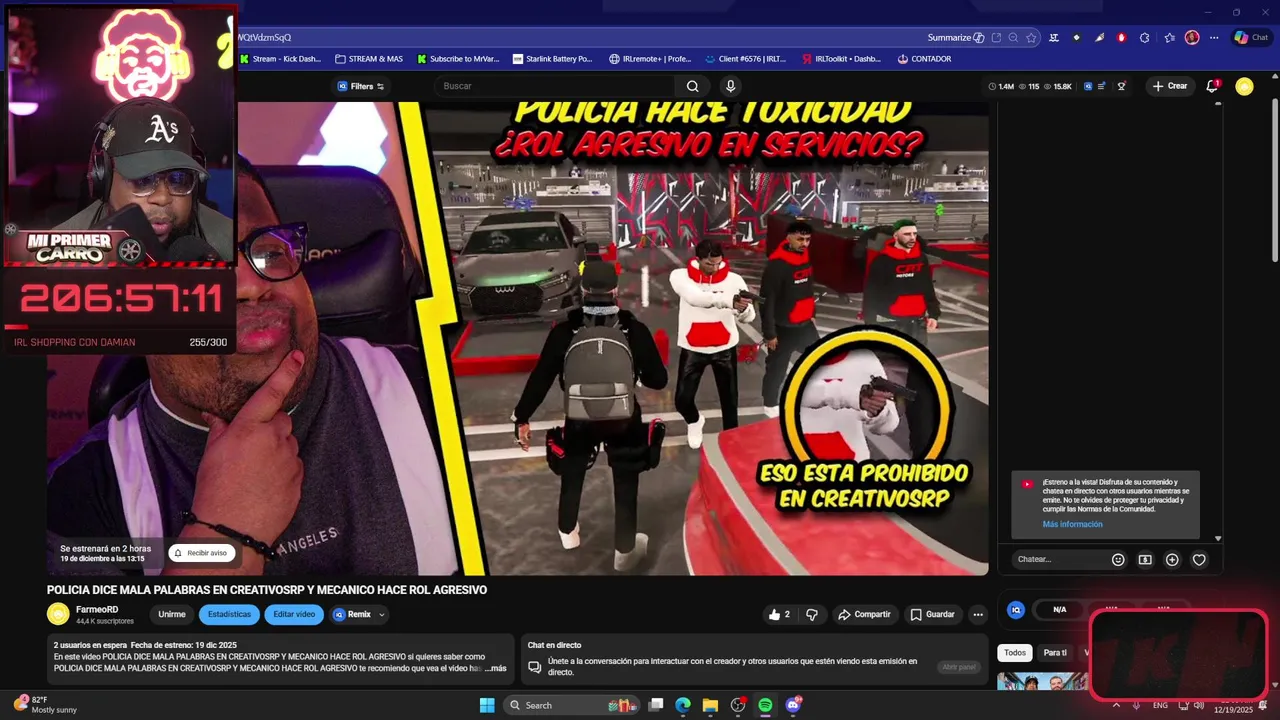
Task: Toggle Recibir aviso notification reminder
Action: tap(201, 553)
